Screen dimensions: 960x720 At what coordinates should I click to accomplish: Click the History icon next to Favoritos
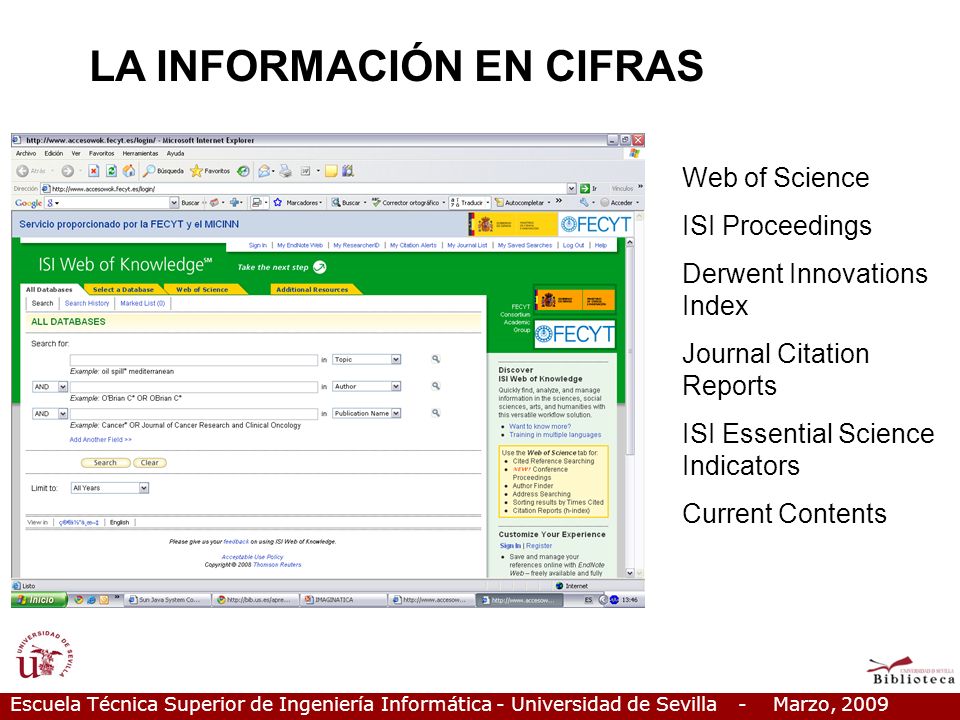tap(244, 171)
